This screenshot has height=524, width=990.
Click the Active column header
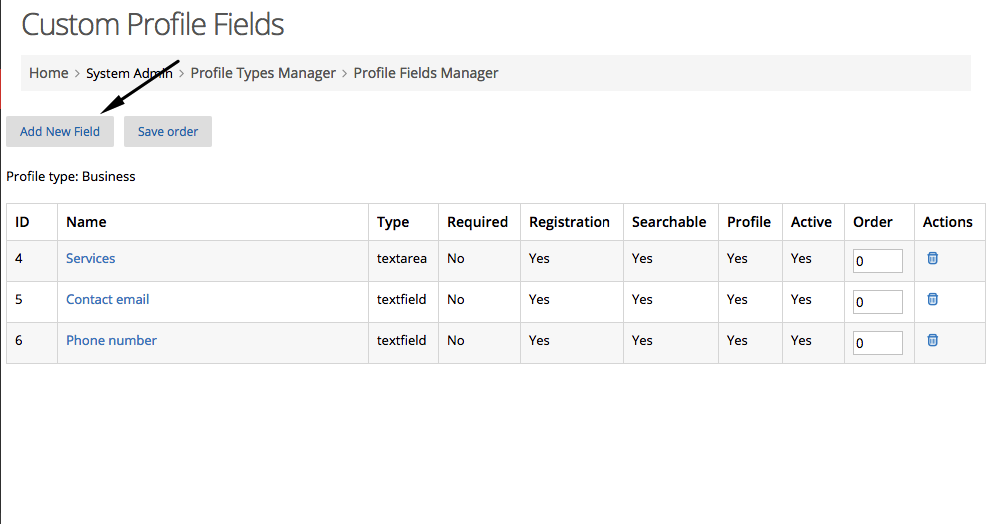pyautogui.click(x=811, y=222)
